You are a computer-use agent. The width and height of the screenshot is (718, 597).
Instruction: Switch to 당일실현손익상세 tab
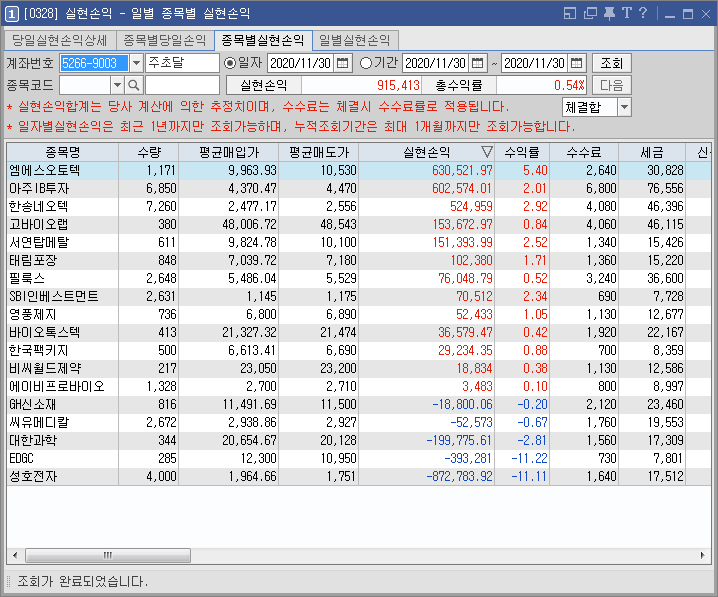(60, 40)
